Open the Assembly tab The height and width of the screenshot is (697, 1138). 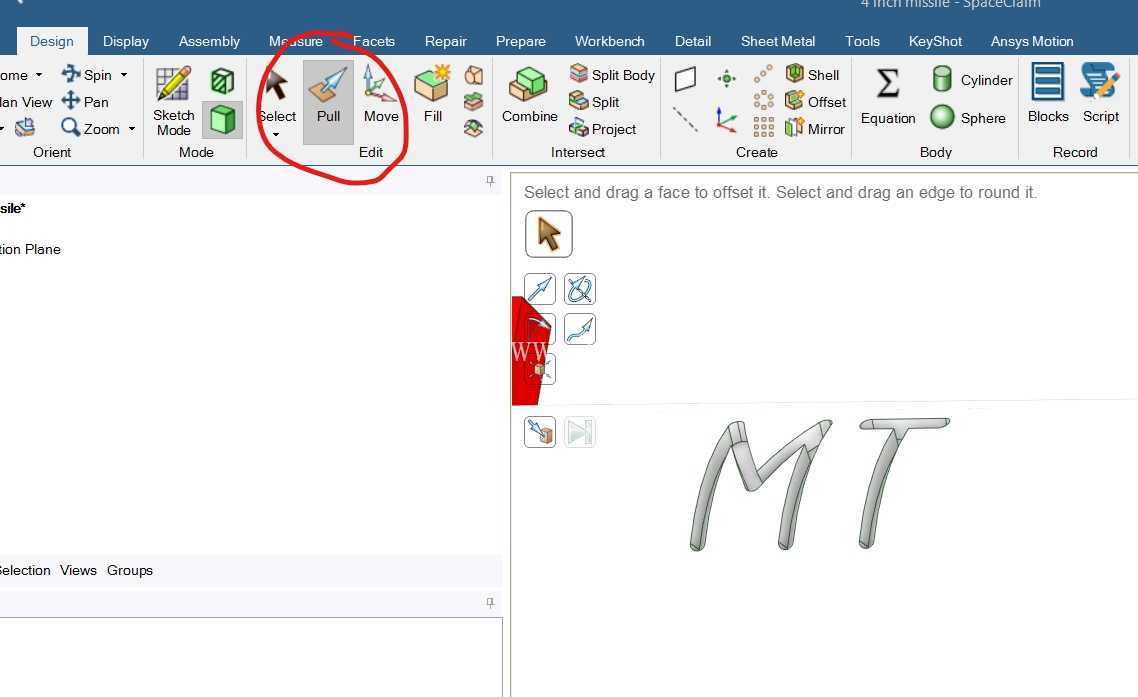click(209, 41)
